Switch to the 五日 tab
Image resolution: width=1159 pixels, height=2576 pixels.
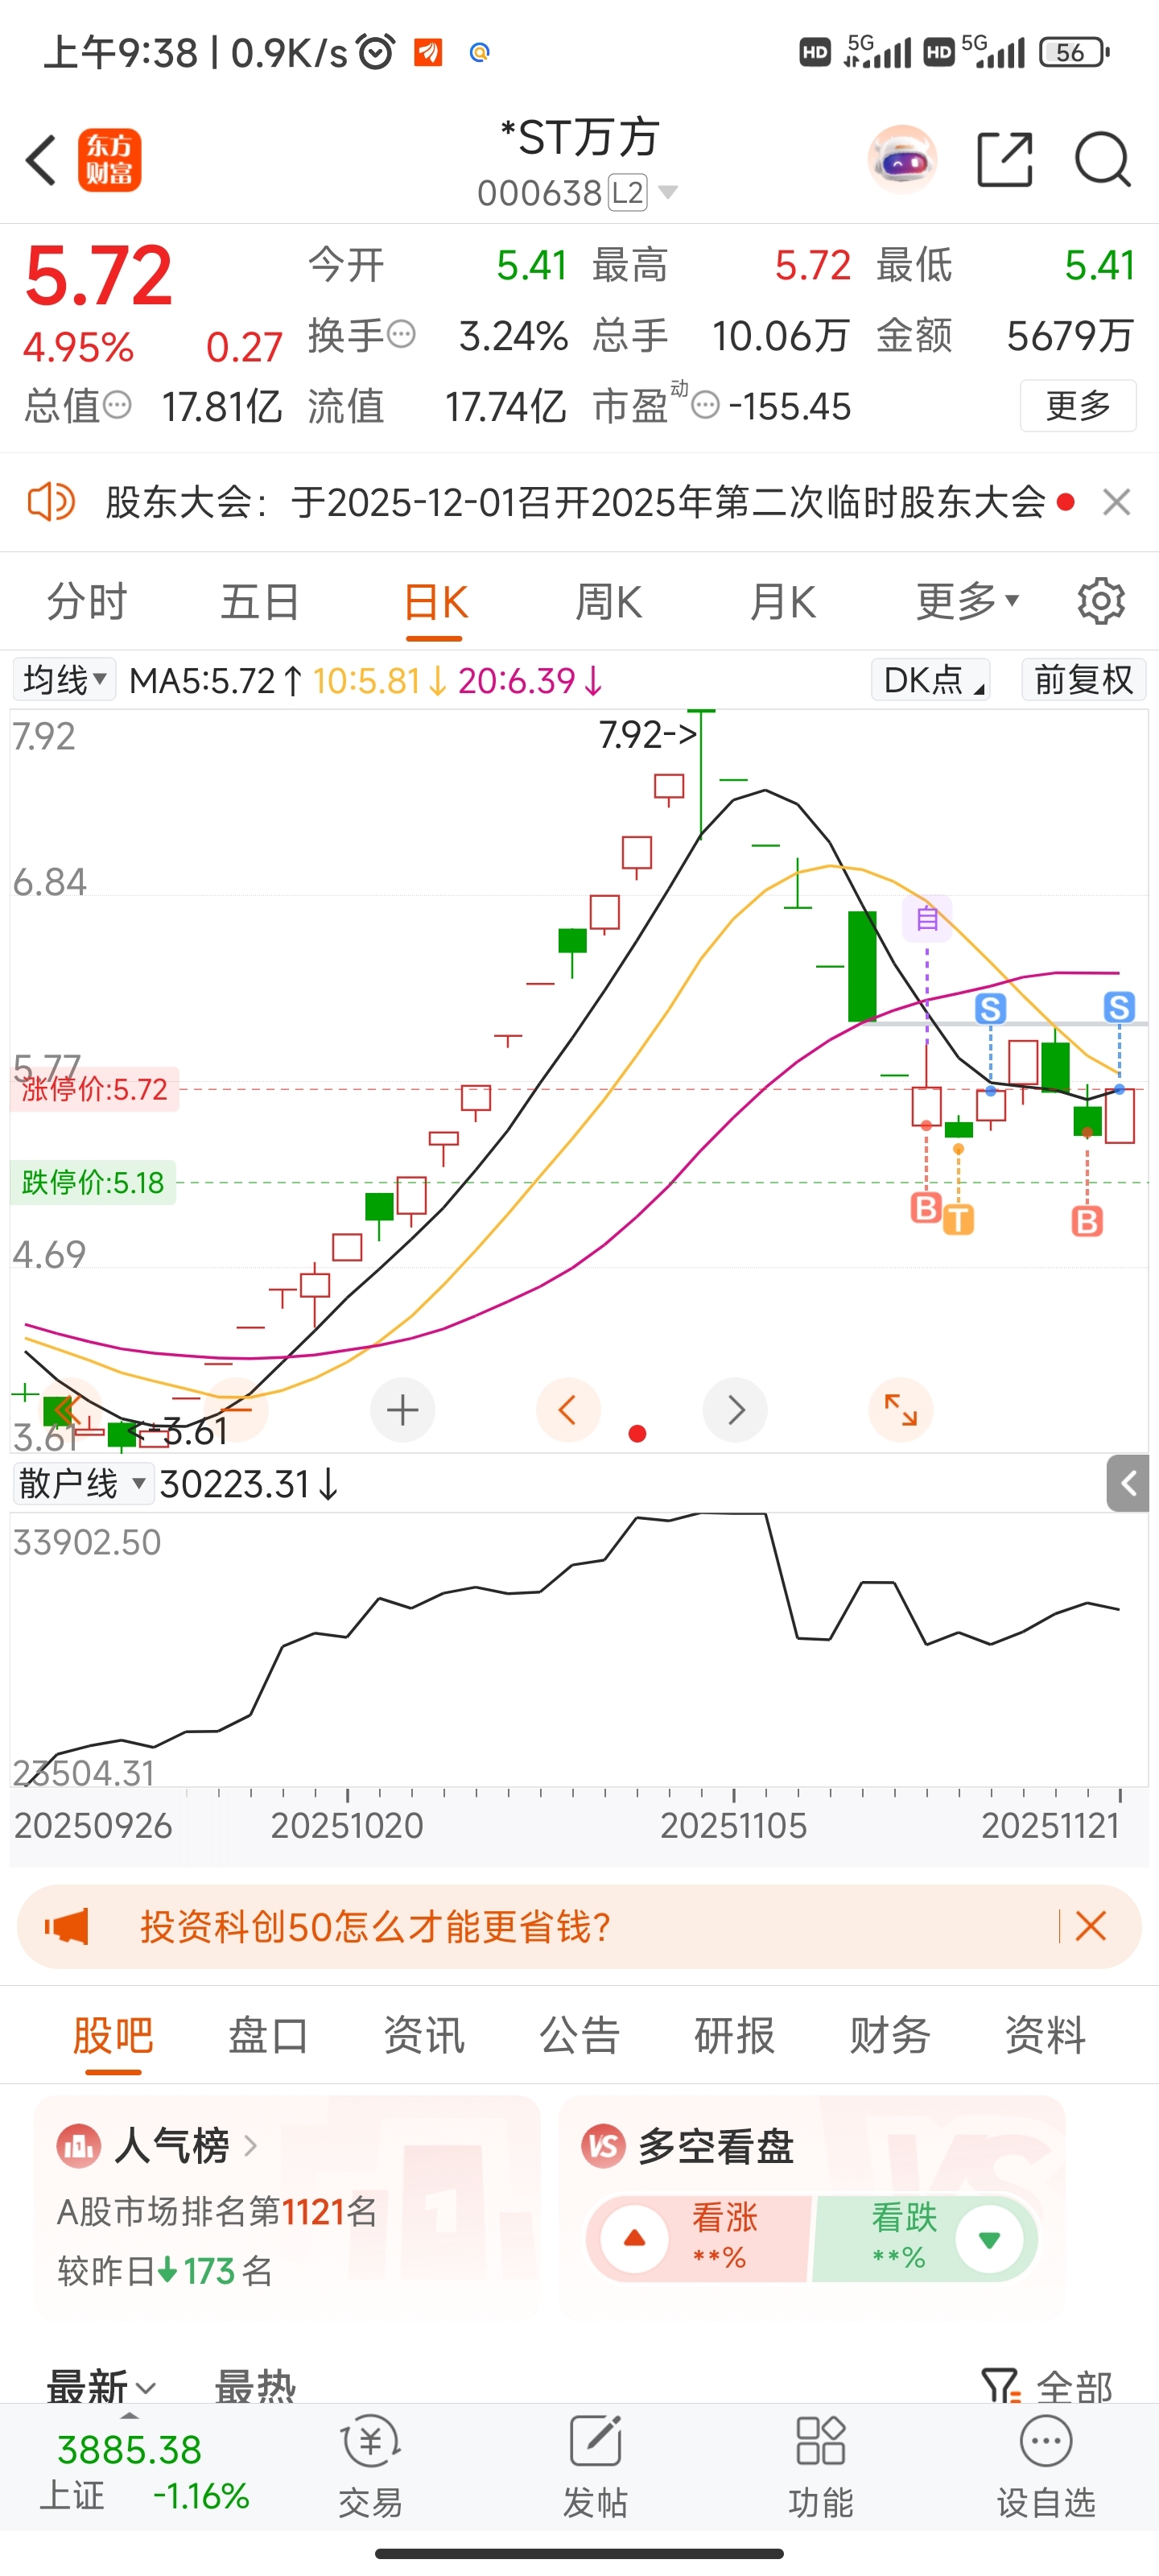pos(260,601)
